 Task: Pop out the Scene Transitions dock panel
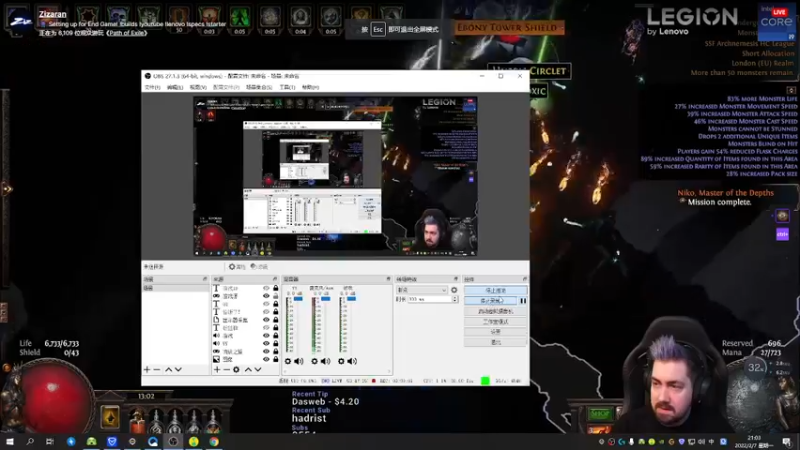(456, 279)
